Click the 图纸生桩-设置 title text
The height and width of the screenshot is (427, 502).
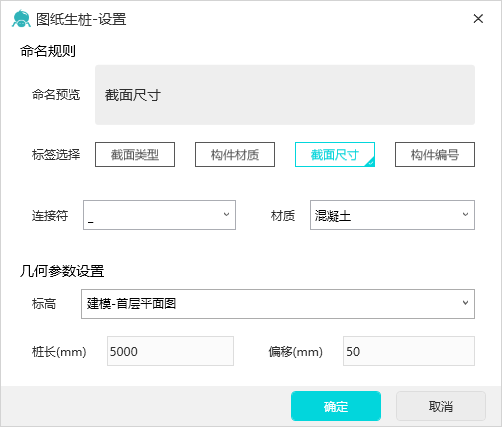[x=81, y=19]
